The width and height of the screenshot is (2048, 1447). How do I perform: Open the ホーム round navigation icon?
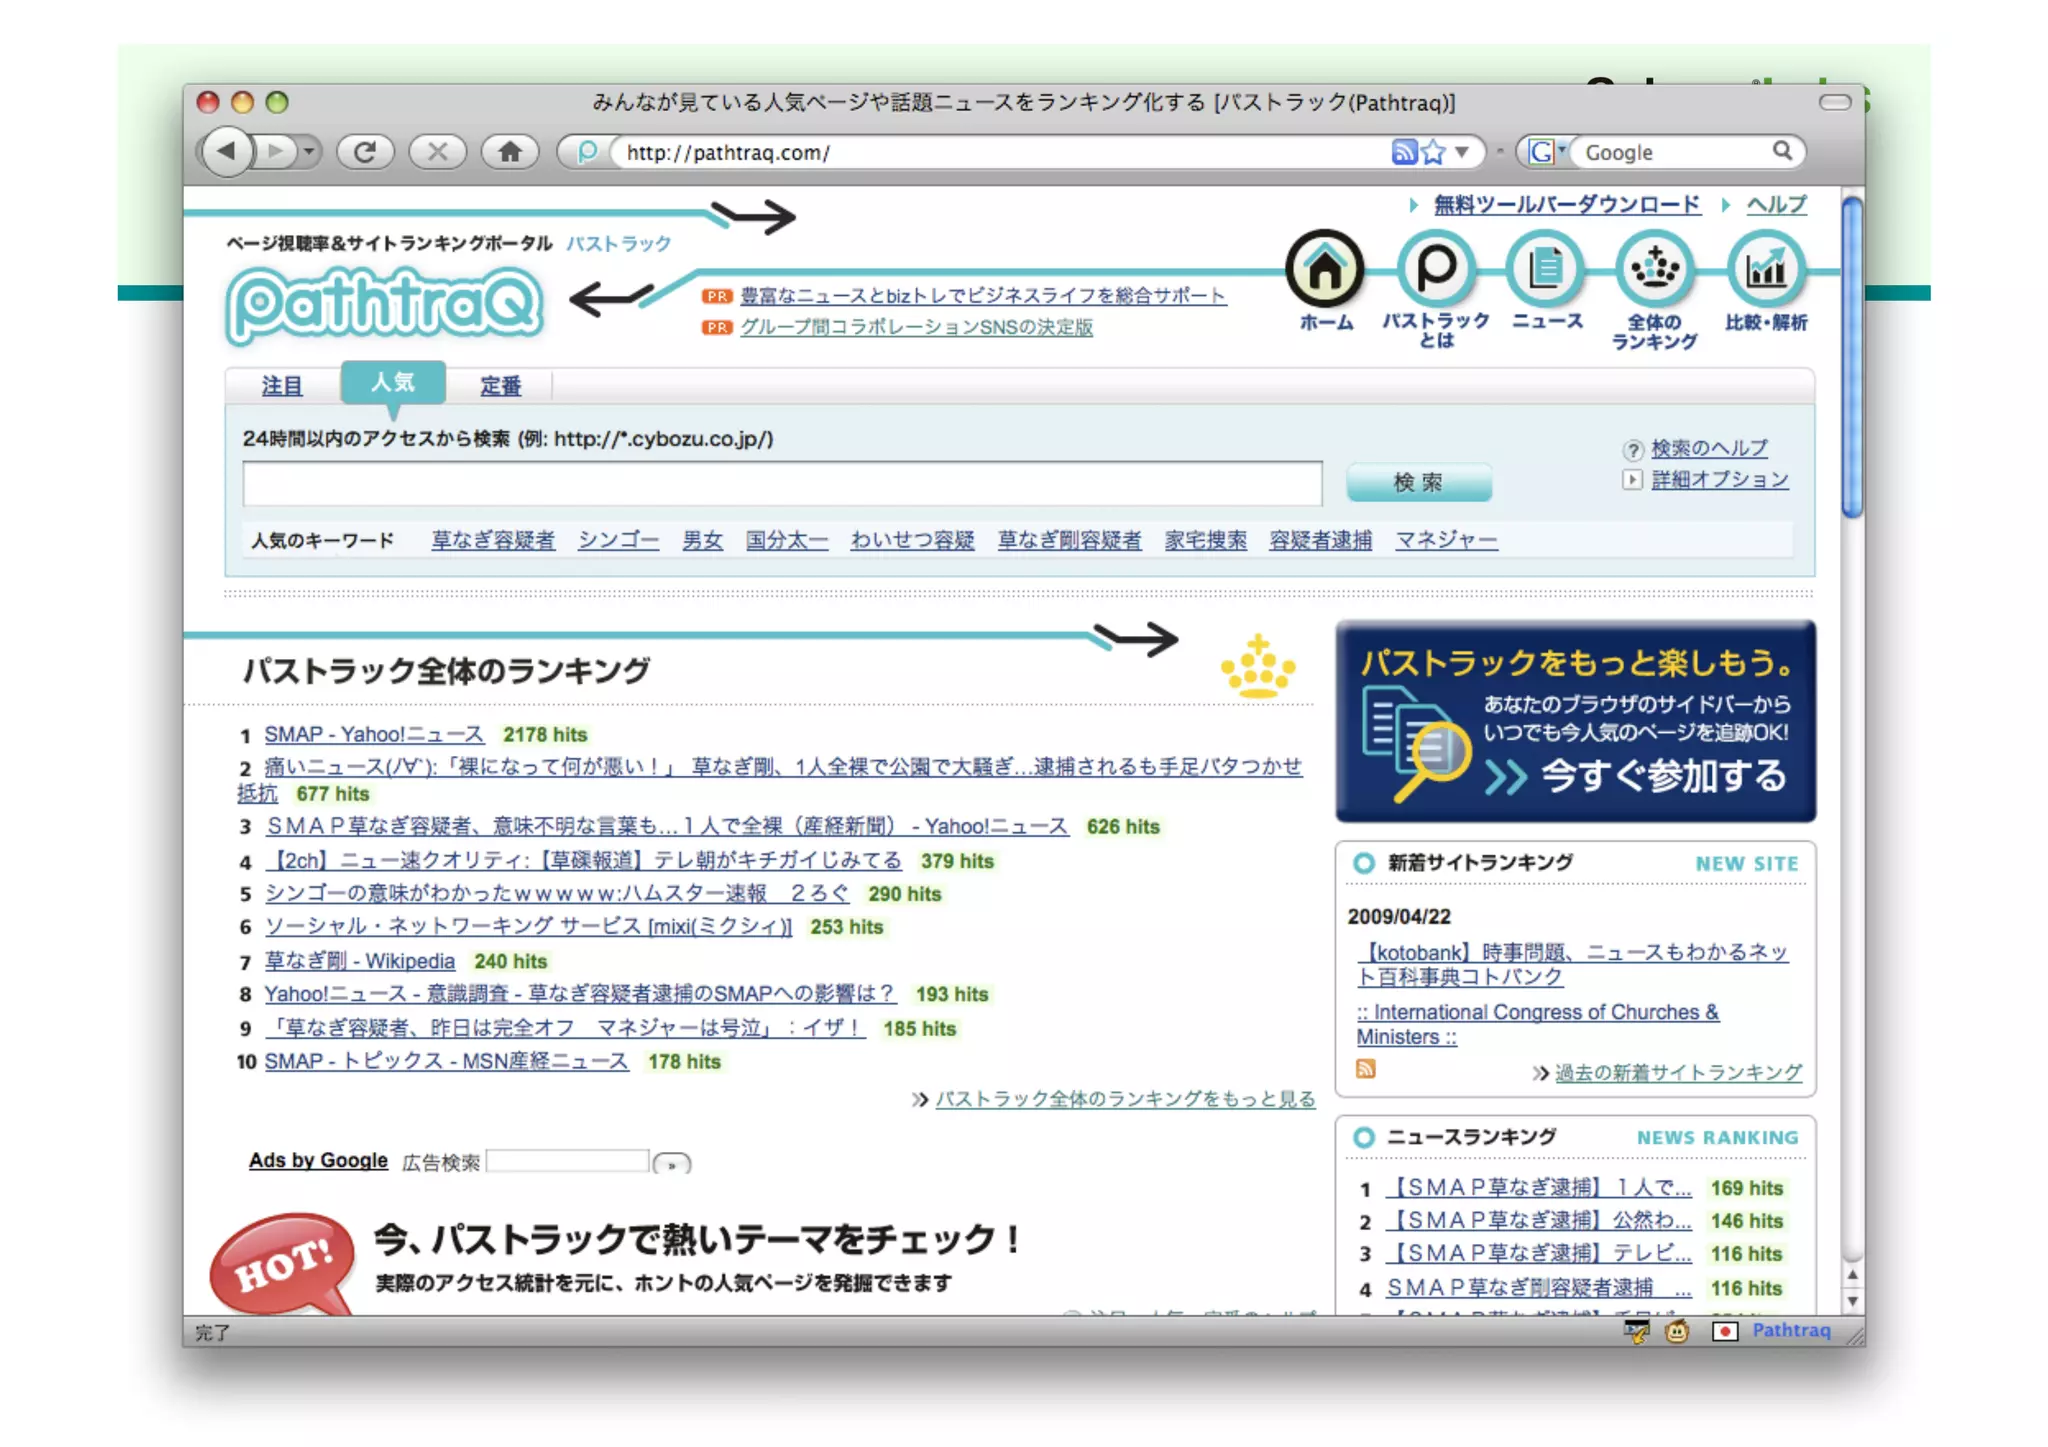tap(1324, 270)
